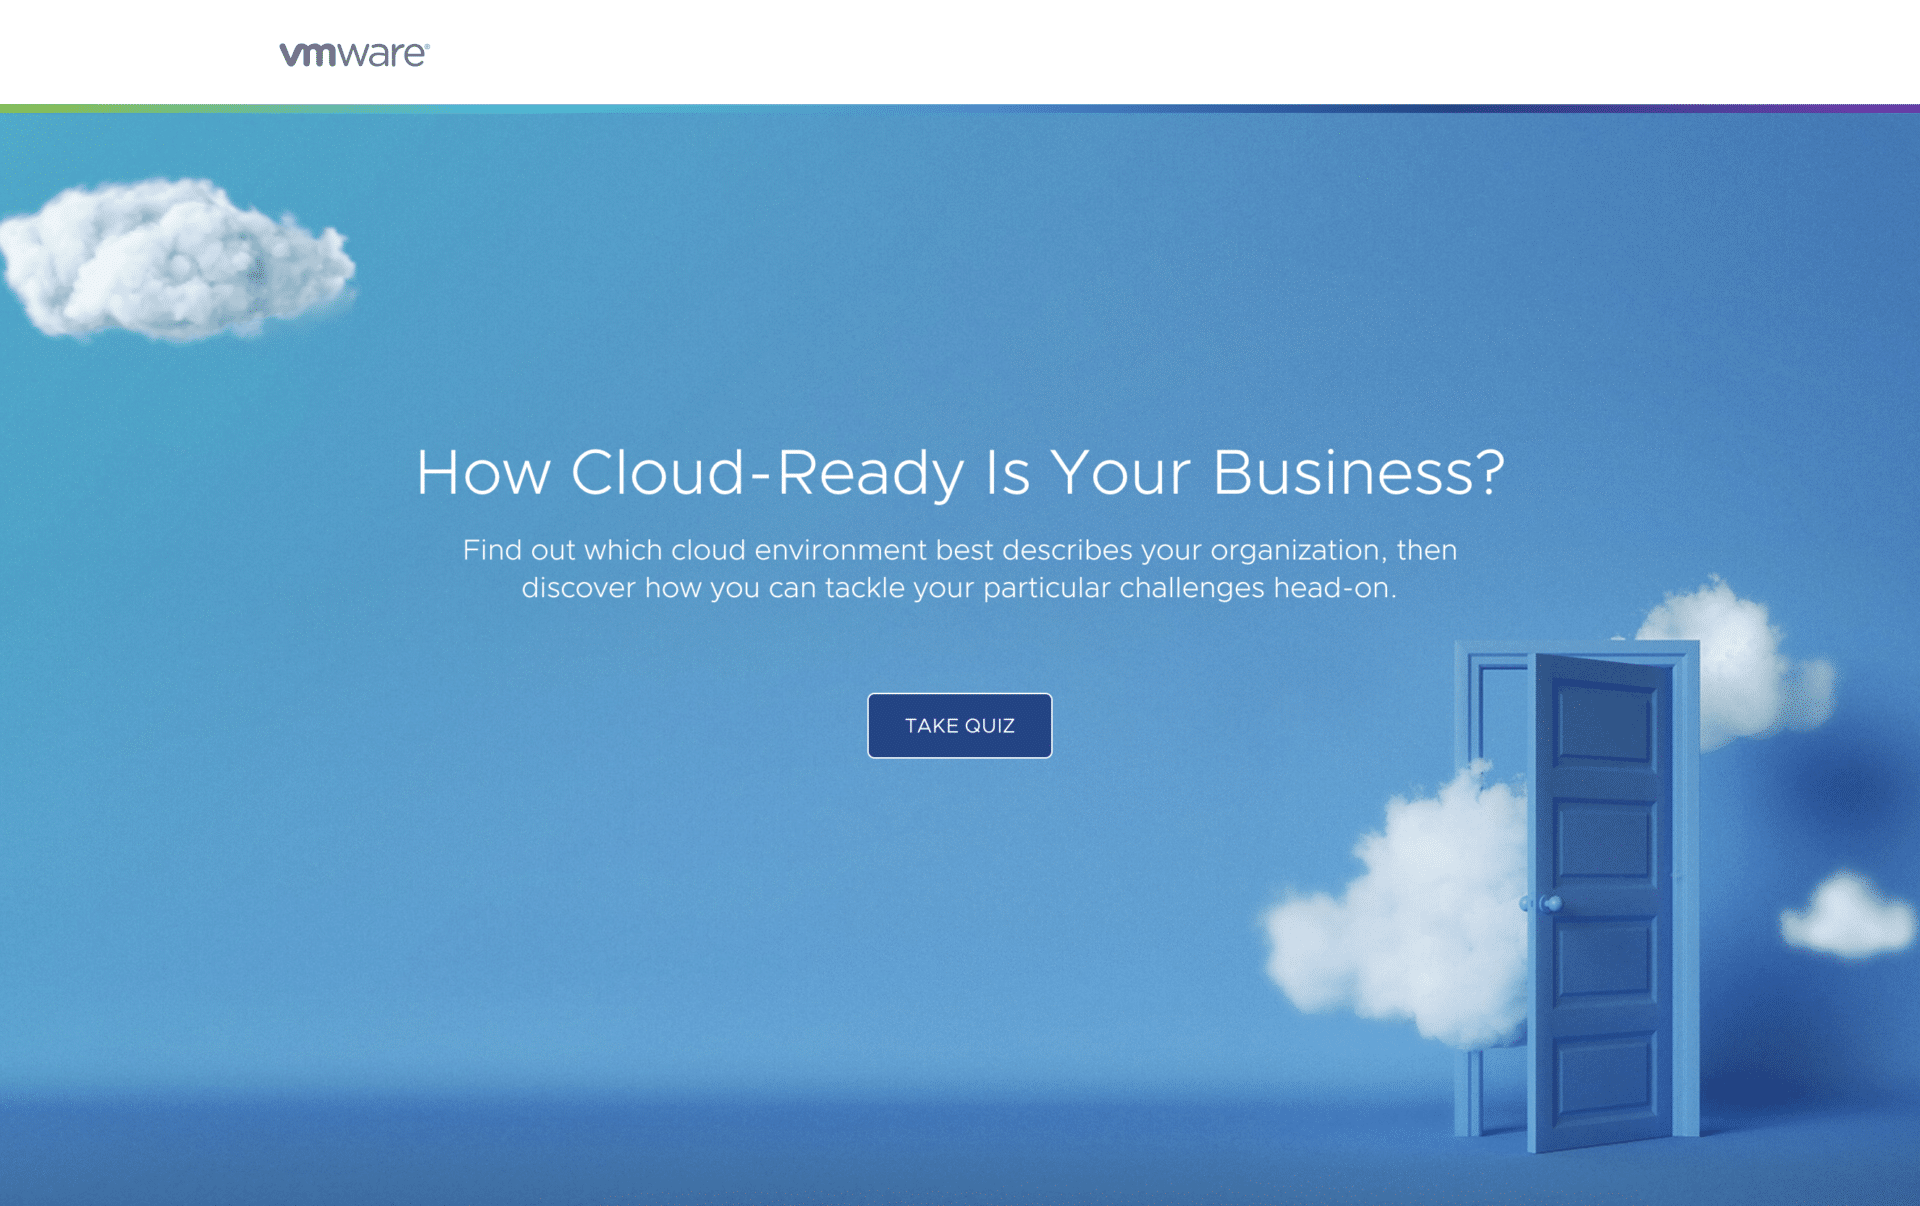Click the word 'Business?' in the headline
This screenshot has width=1920, height=1206.
click(1358, 472)
